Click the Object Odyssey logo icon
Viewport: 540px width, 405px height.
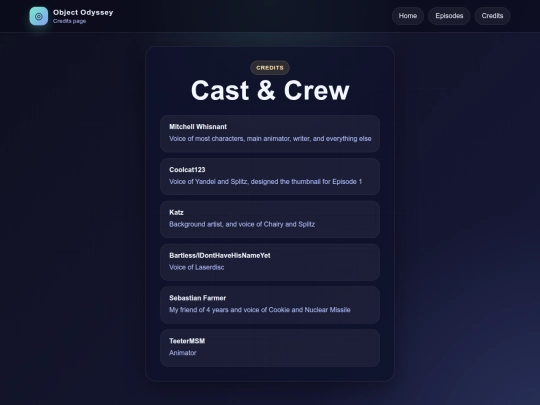point(39,16)
